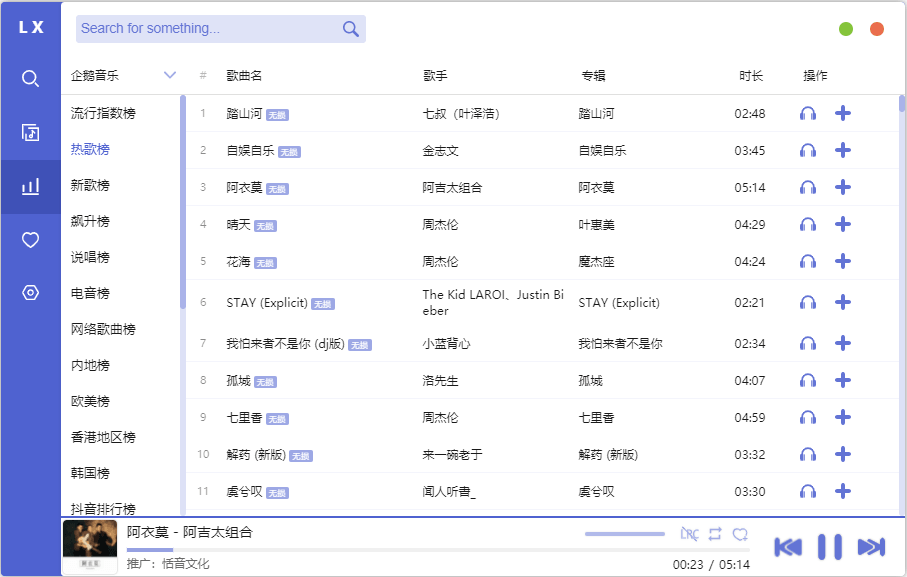Play 虞兮叹 with headphone icon
907x577 pixels.
tap(808, 491)
